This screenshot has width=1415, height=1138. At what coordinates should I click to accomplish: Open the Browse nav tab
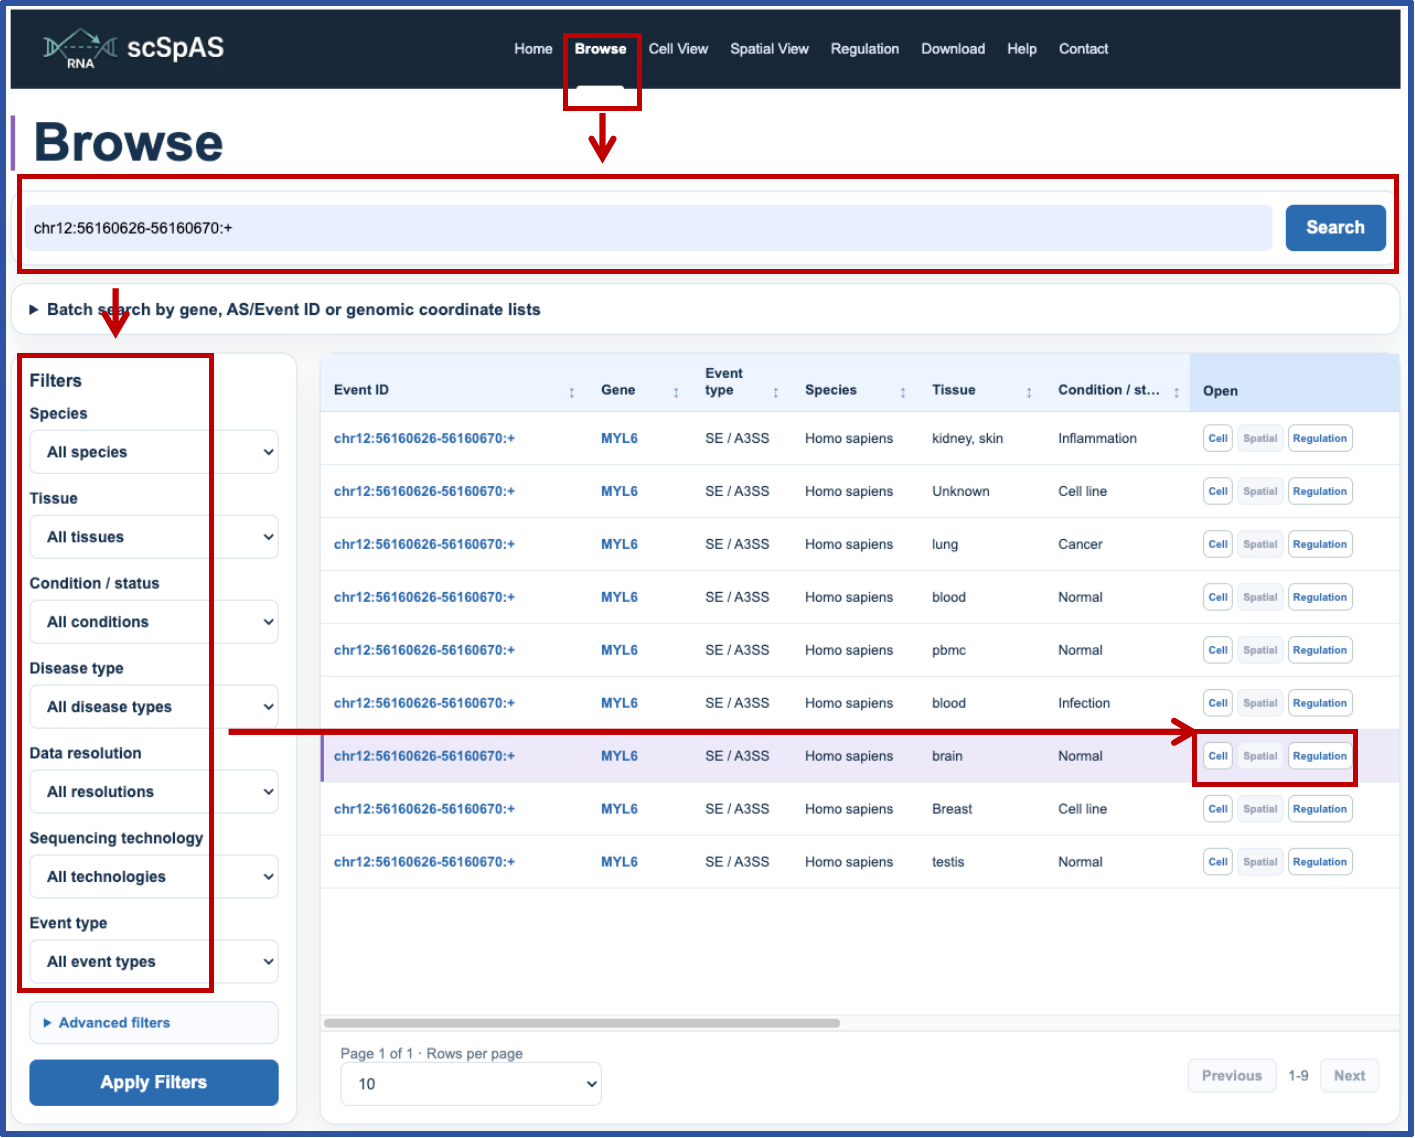click(600, 49)
